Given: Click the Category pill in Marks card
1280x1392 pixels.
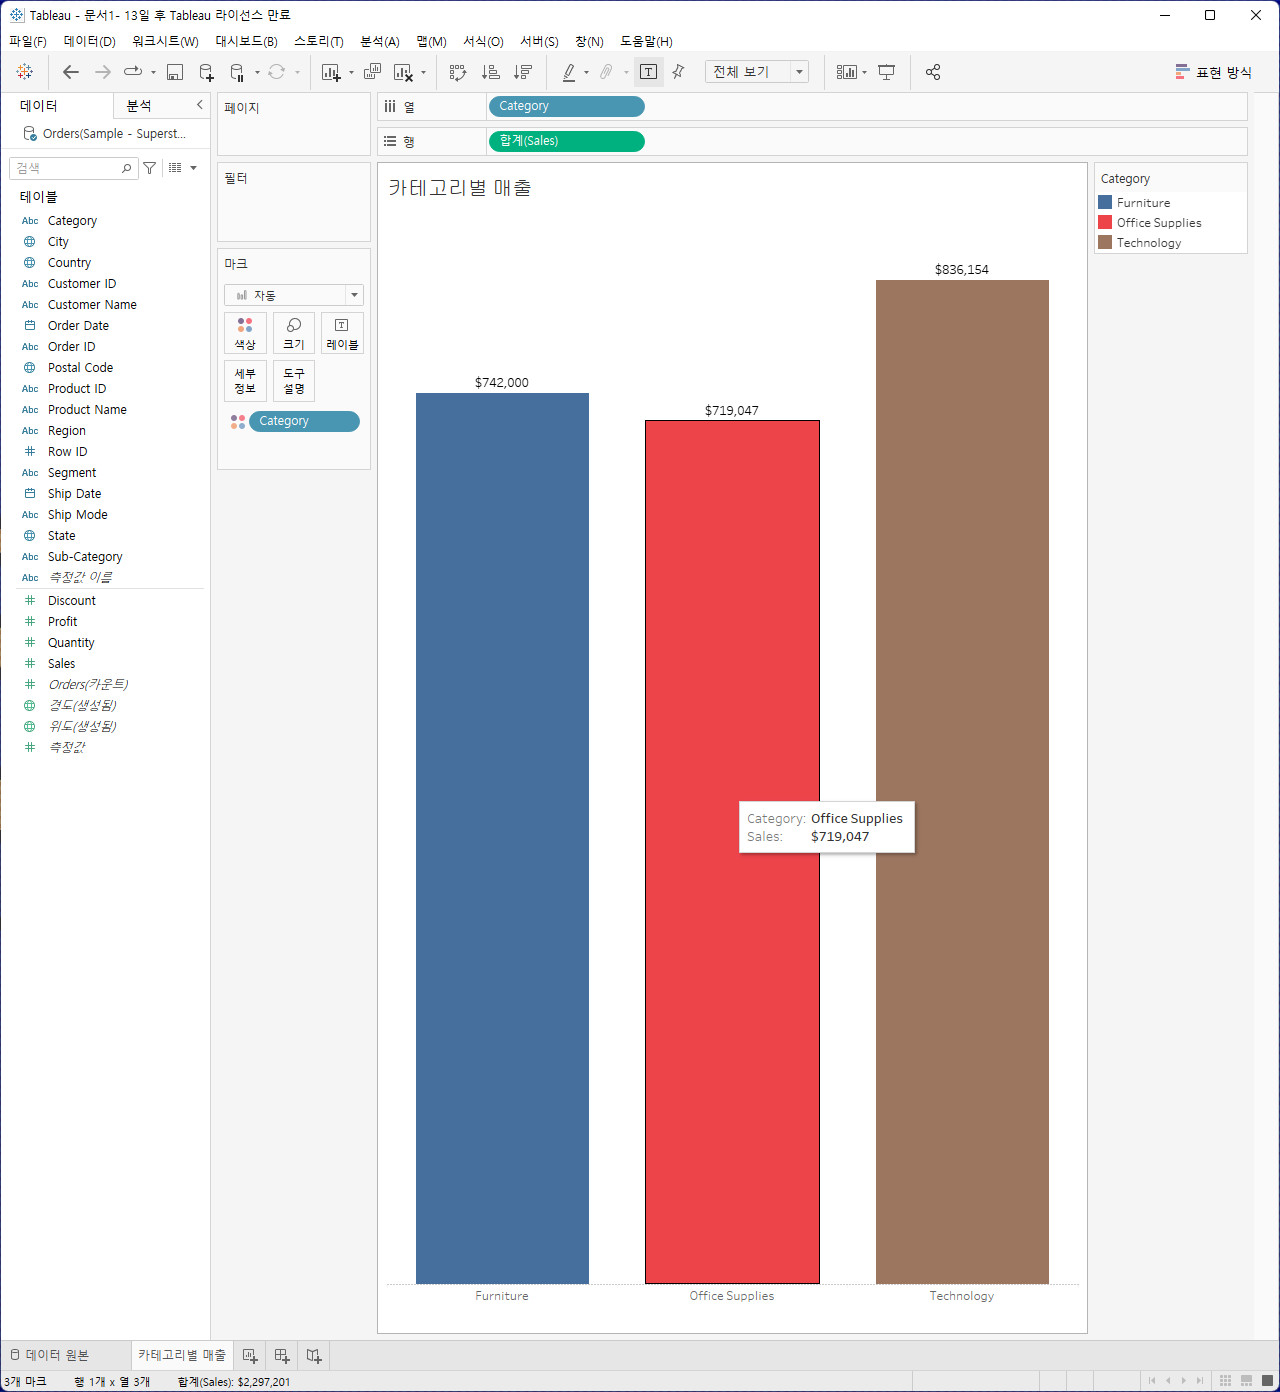Looking at the screenshot, I should 304,421.
